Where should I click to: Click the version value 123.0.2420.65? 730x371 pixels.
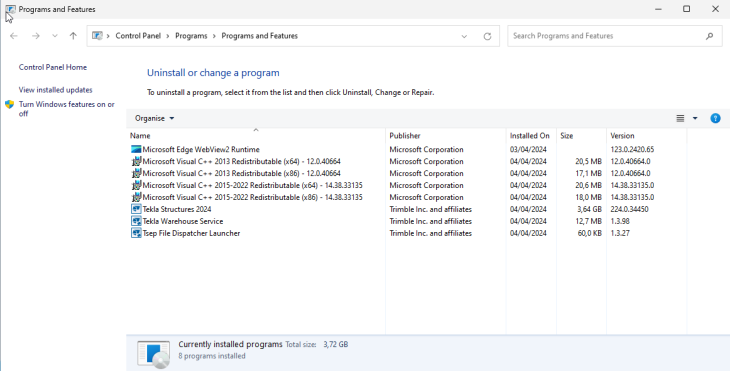(x=632, y=149)
